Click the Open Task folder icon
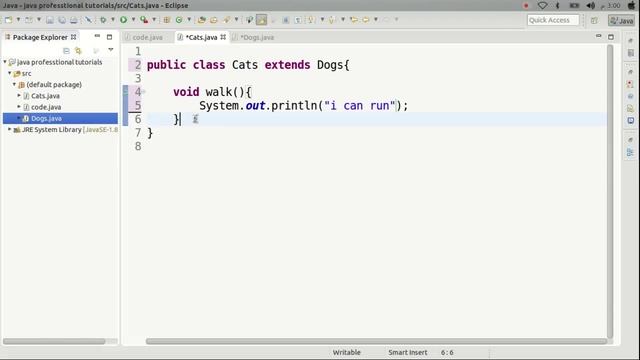640x360 pixels. pyautogui.click(x=213, y=20)
